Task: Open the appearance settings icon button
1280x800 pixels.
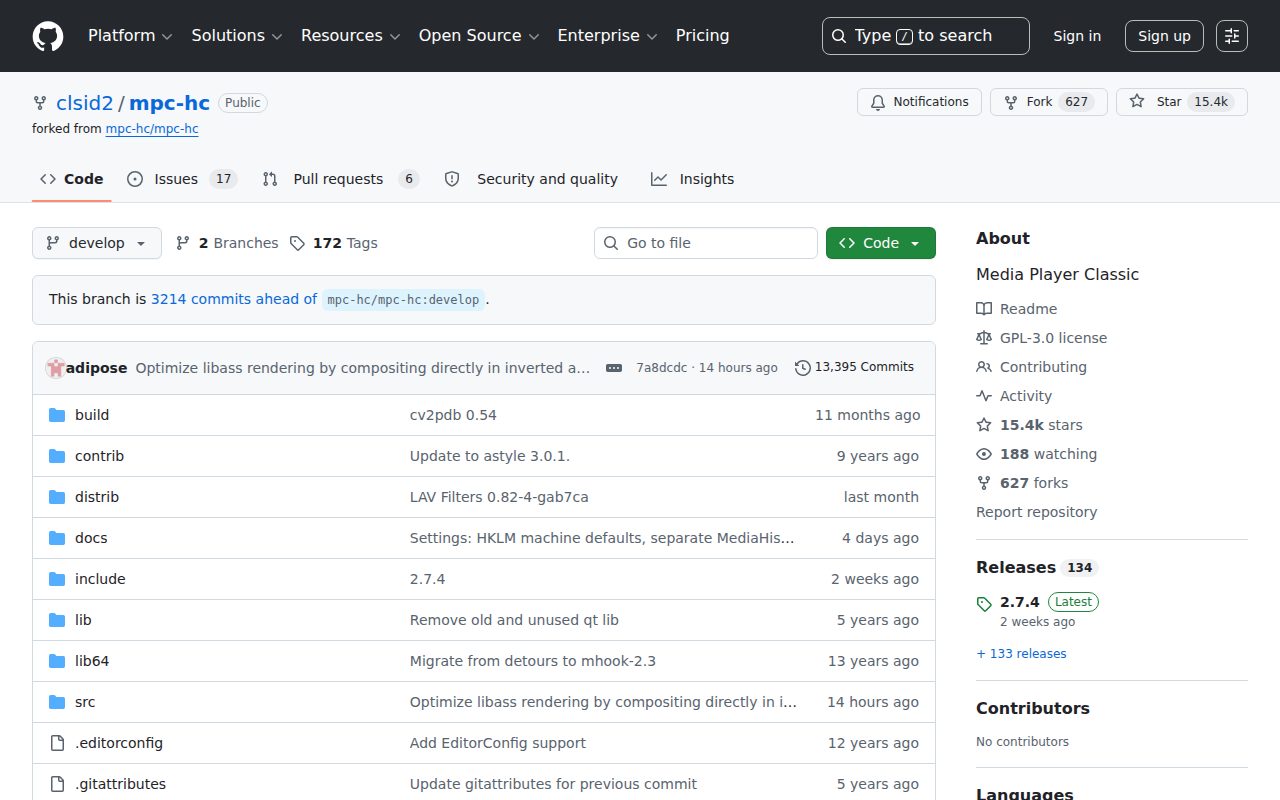Action: click(1232, 36)
